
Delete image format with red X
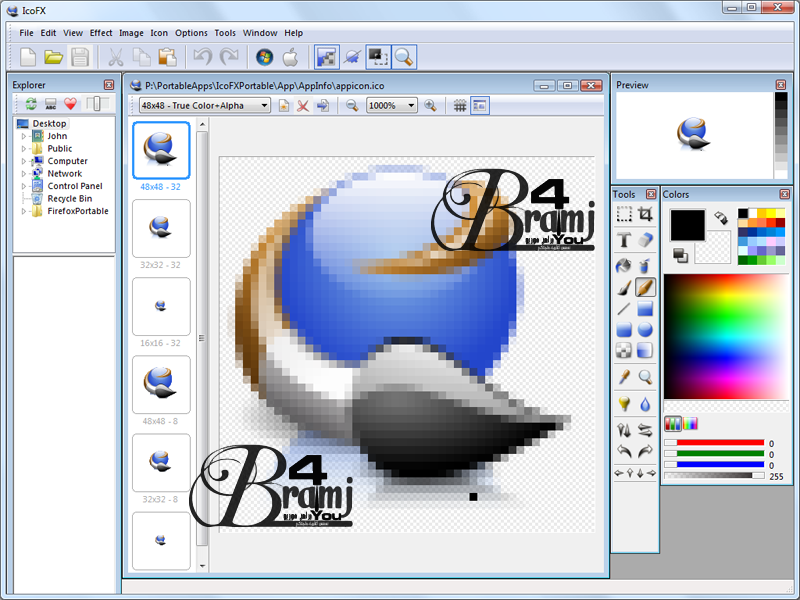pyautogui.click(x=303, y=106)
